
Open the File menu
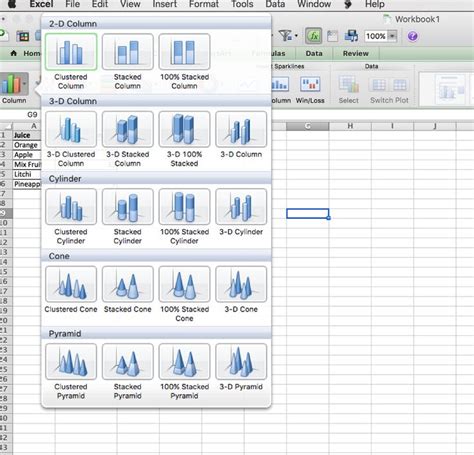(73, 4)
